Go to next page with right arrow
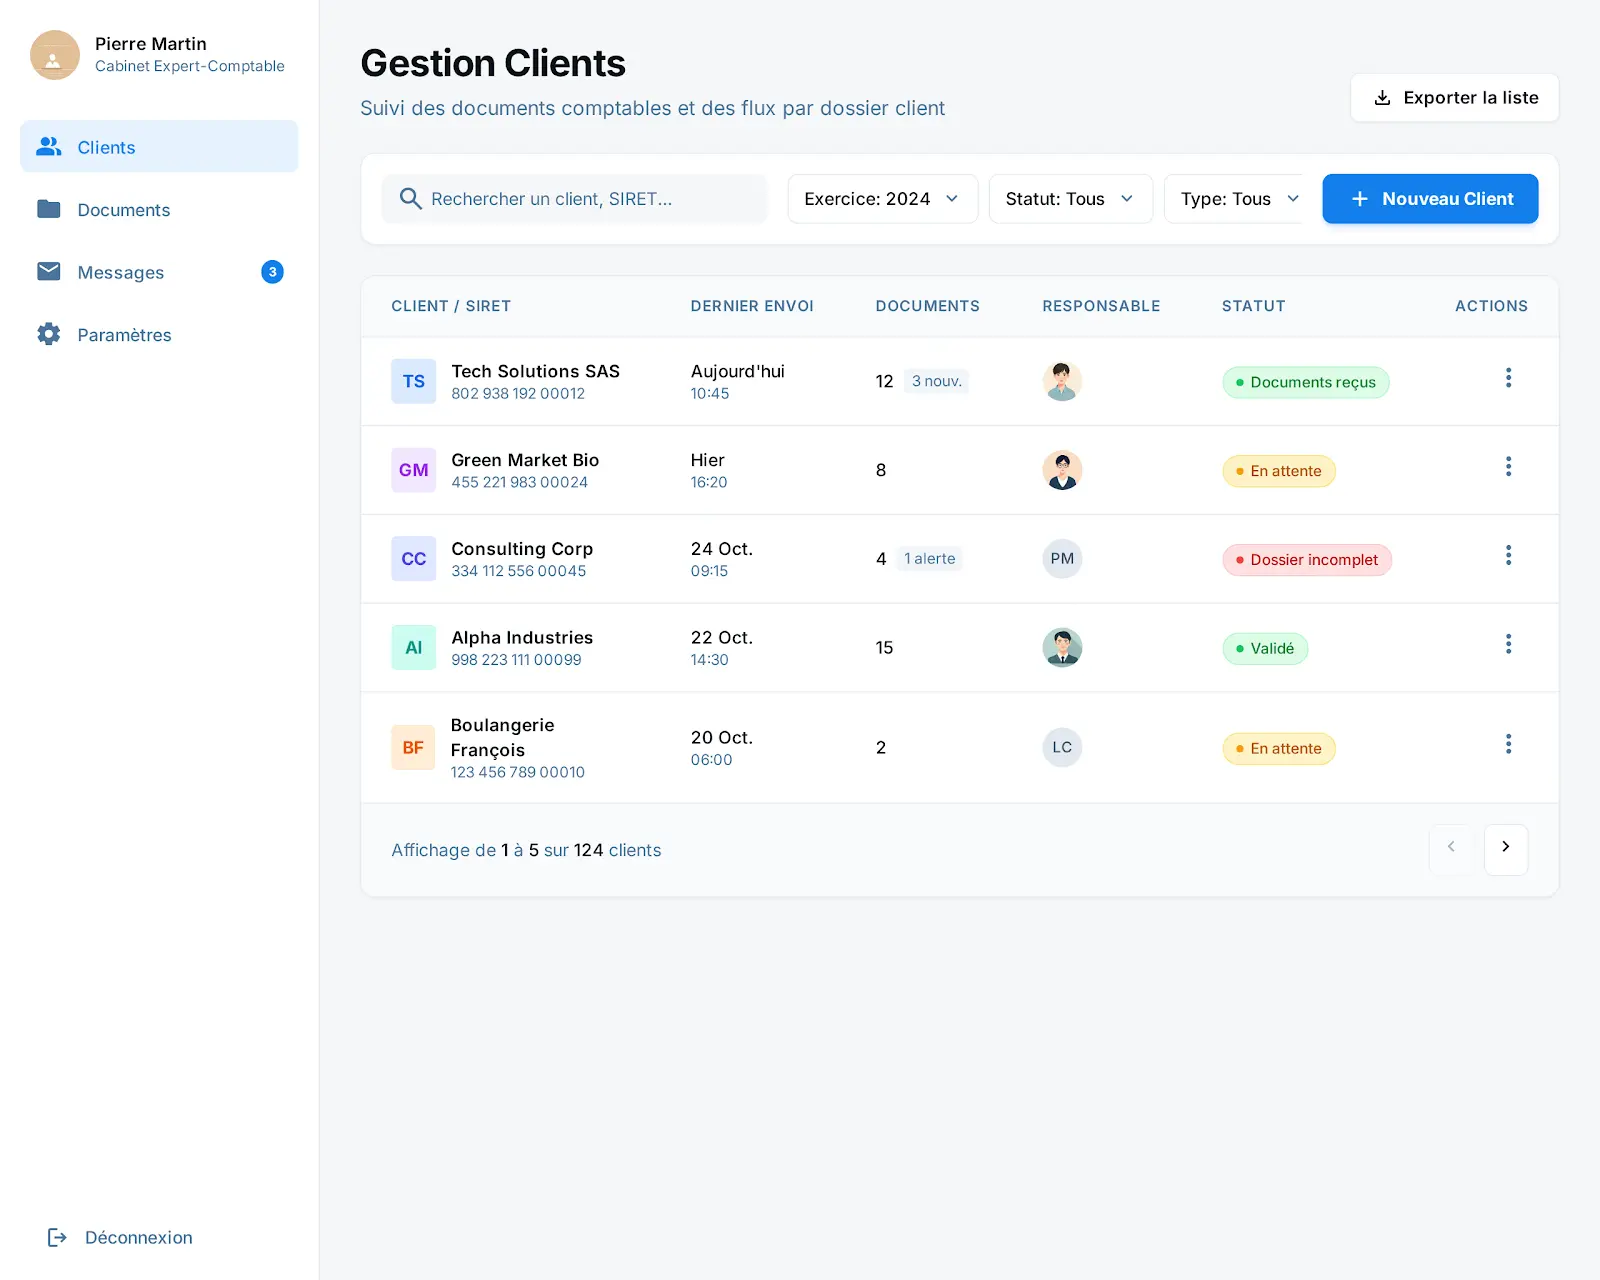 coord(1505,849)
